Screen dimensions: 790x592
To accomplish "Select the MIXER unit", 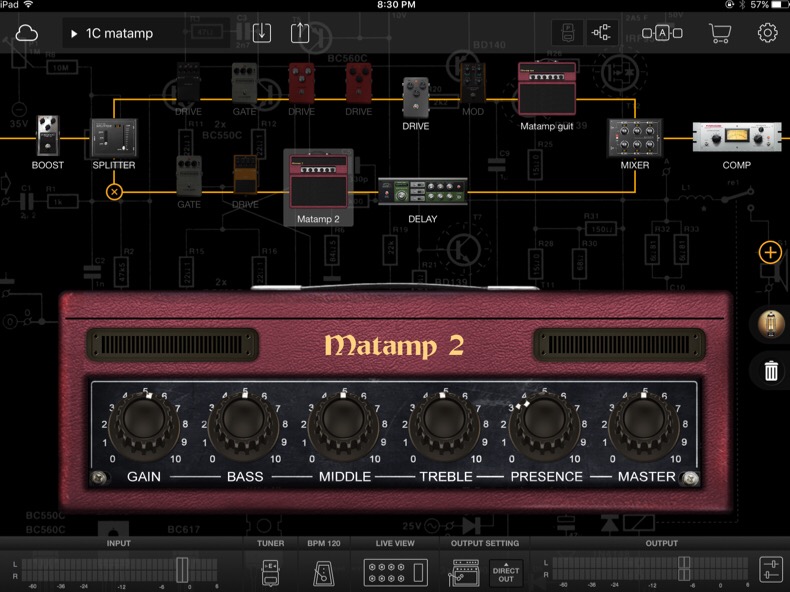I will click(634, 137).
